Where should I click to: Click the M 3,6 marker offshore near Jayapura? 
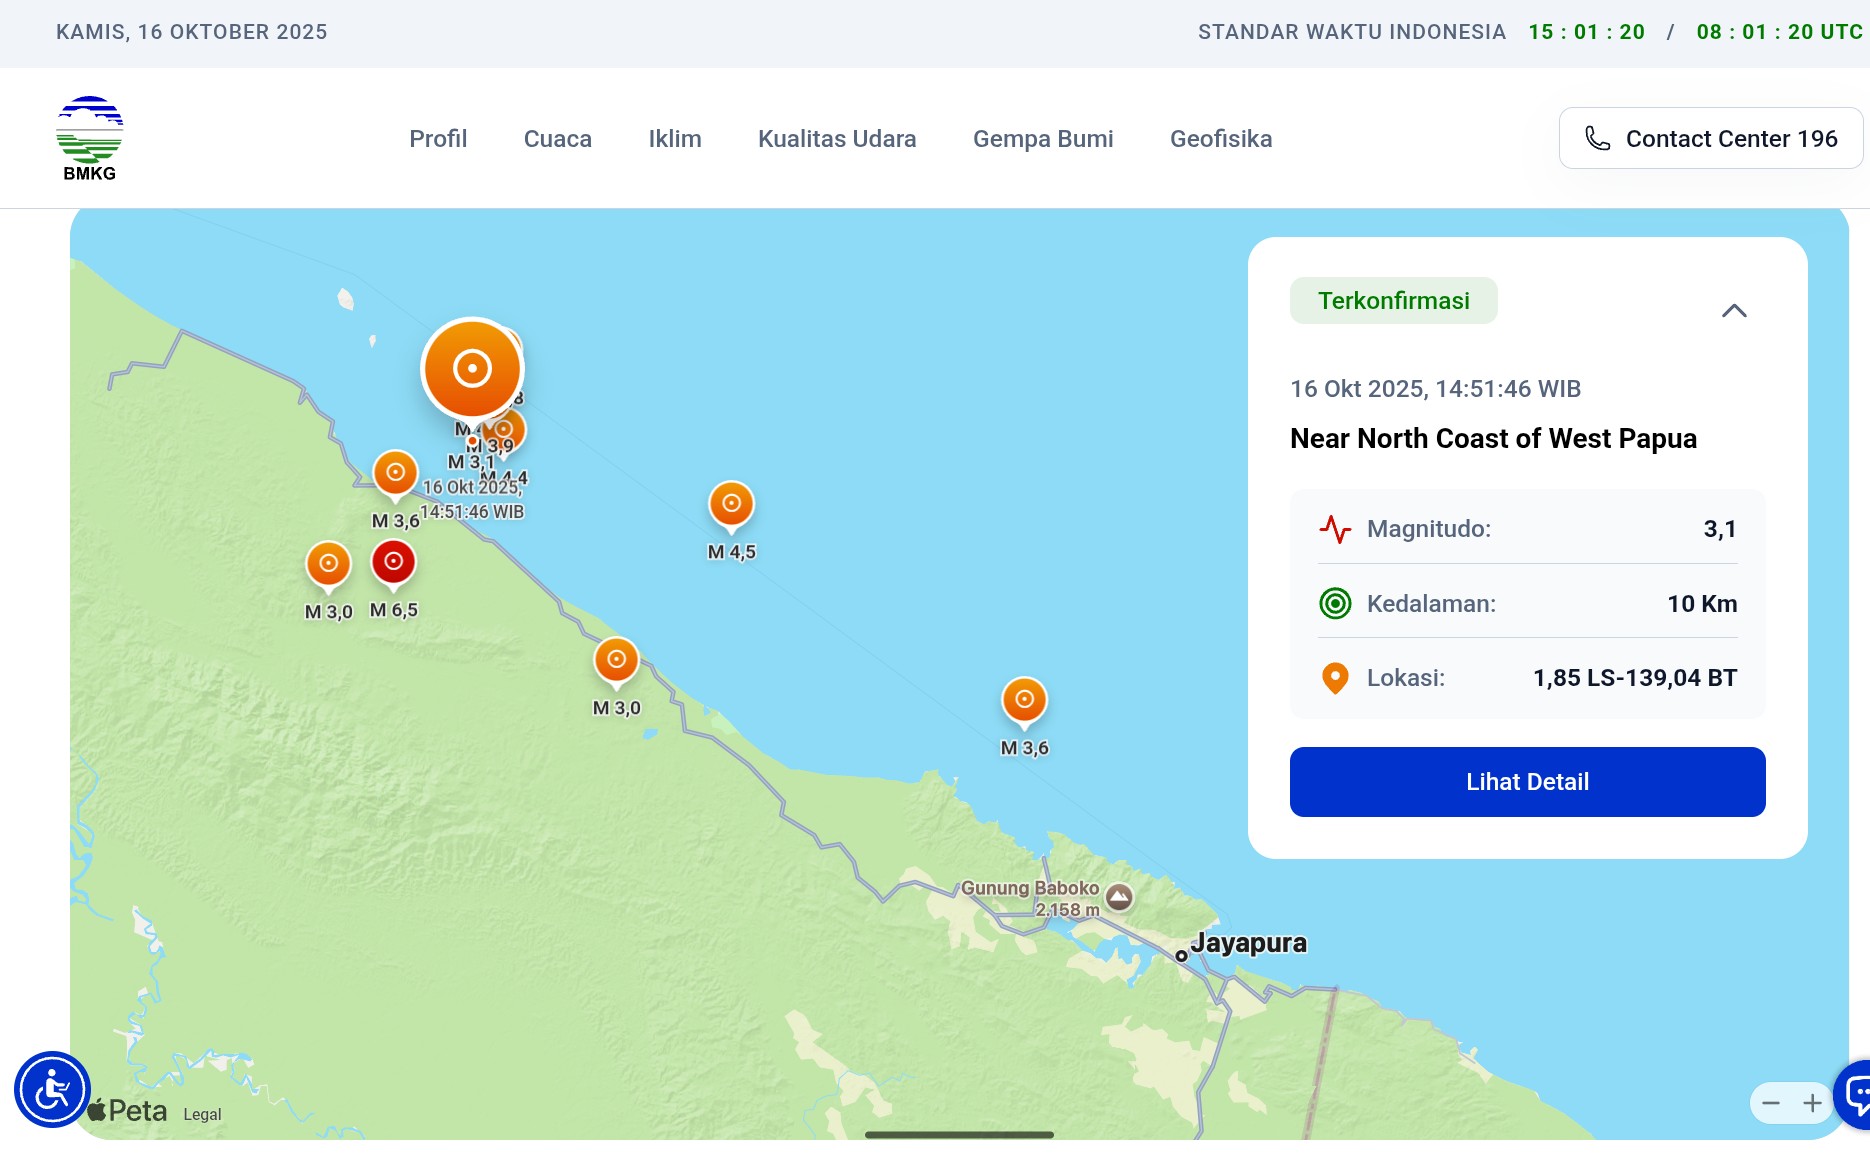[x=1024, y=700]
